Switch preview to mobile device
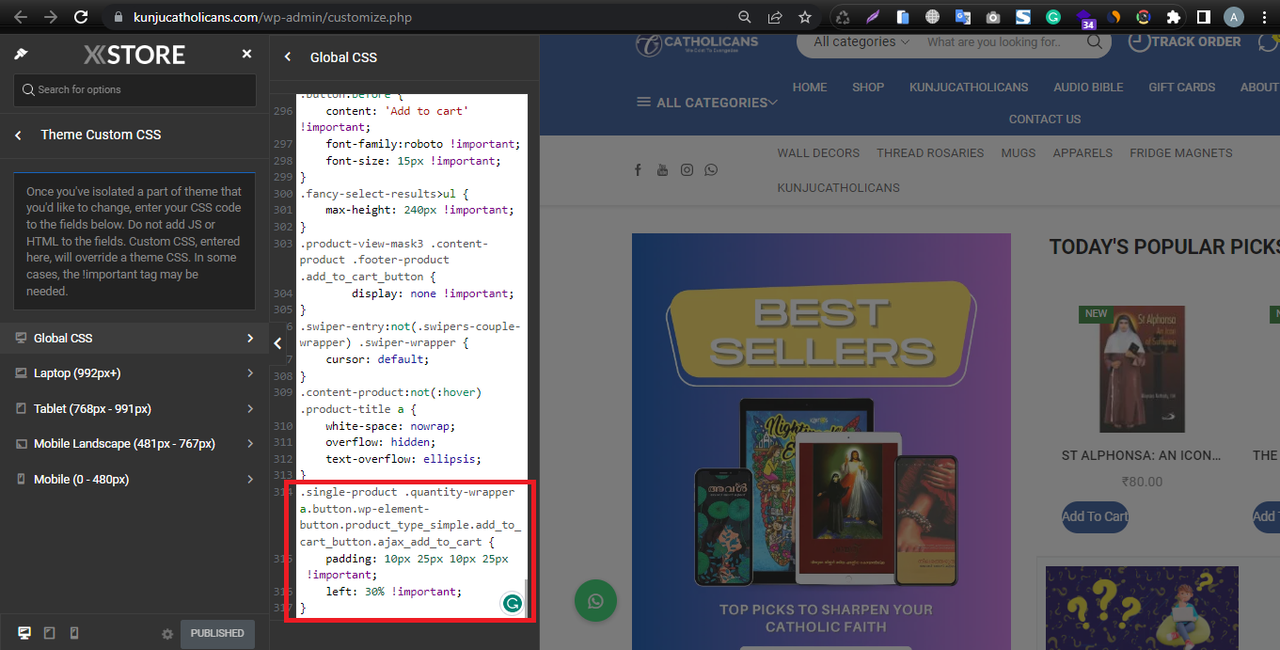1280x650 pixels. tap(74, 633)
